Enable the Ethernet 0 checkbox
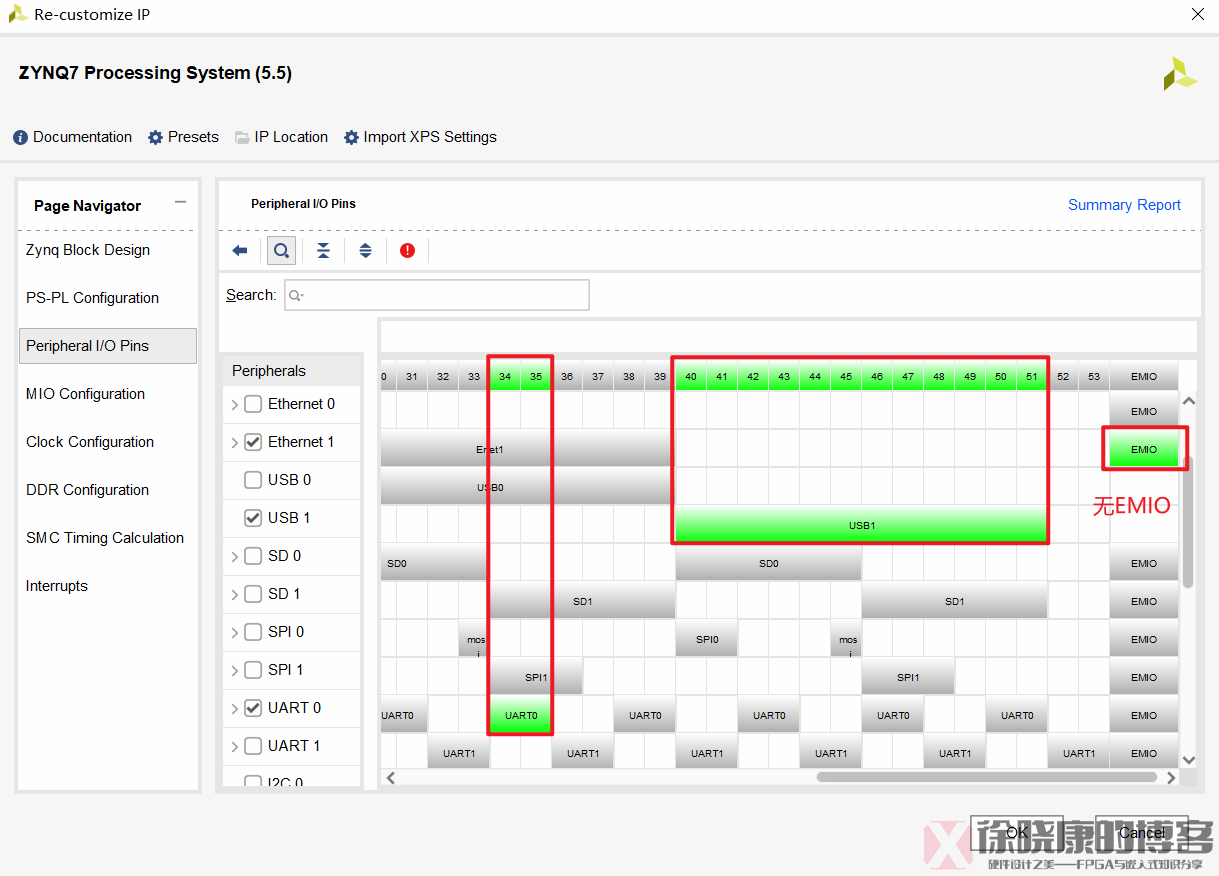The width and height of the screenshot is (1219, 876). (253, 404)
